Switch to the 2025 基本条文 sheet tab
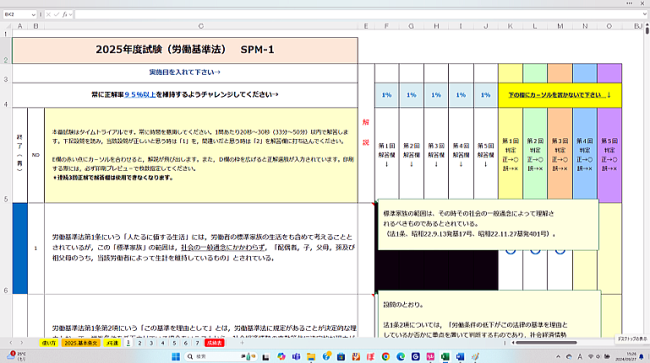The height and width of the screenshot is (363, 650). [81, 343]
